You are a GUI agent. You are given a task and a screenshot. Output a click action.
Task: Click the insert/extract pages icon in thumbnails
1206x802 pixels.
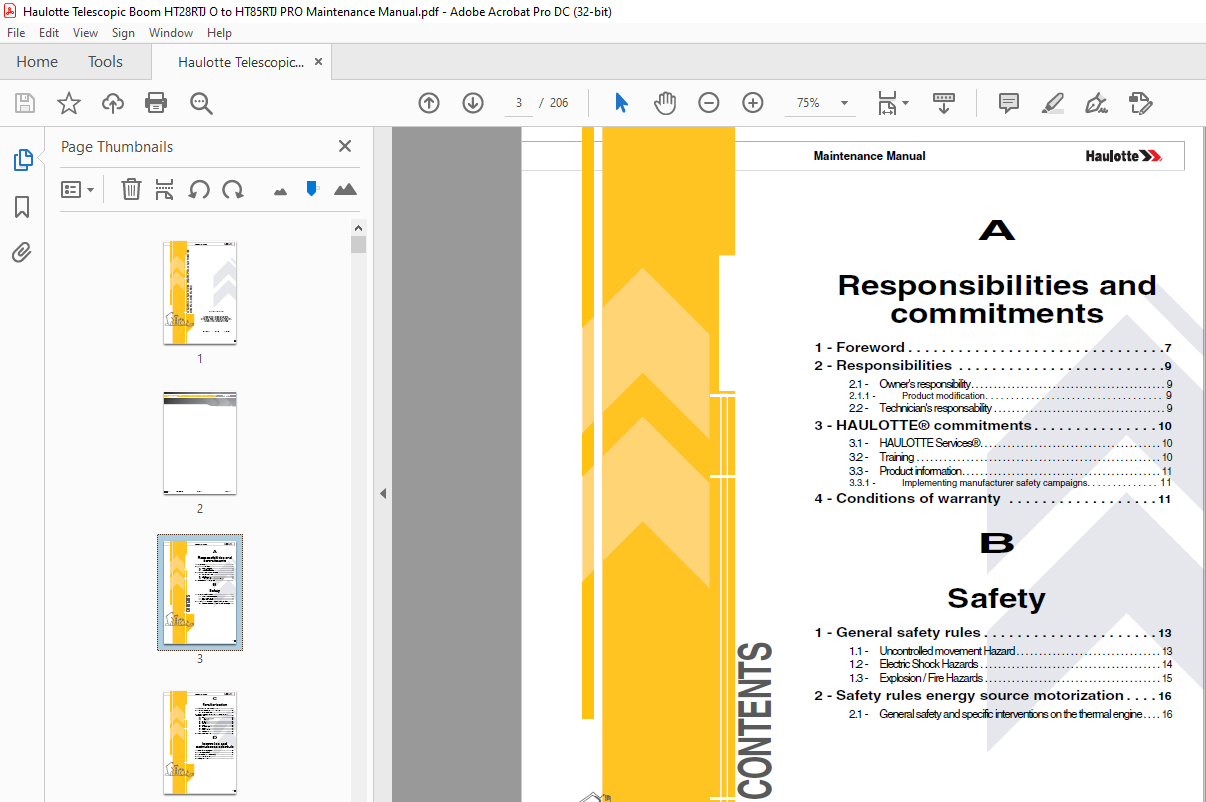click(165, 189)
